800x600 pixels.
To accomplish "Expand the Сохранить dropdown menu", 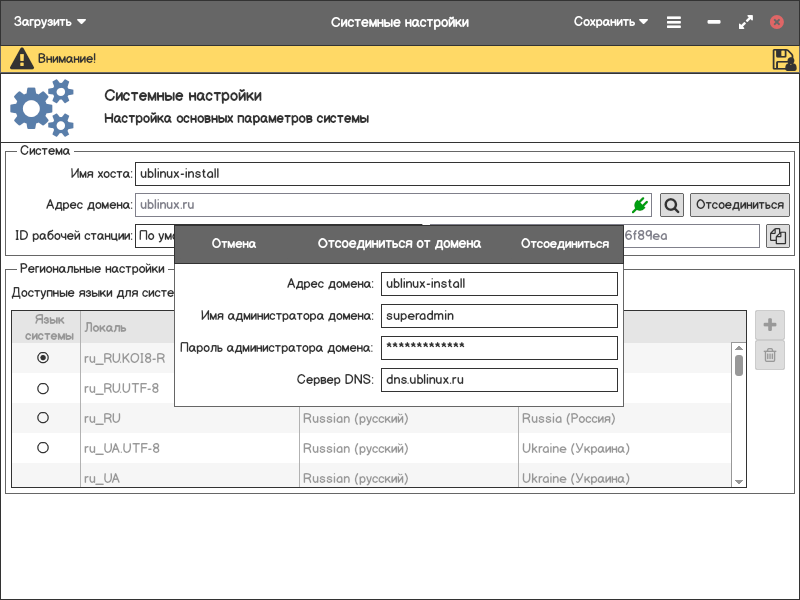I will 610,22.
